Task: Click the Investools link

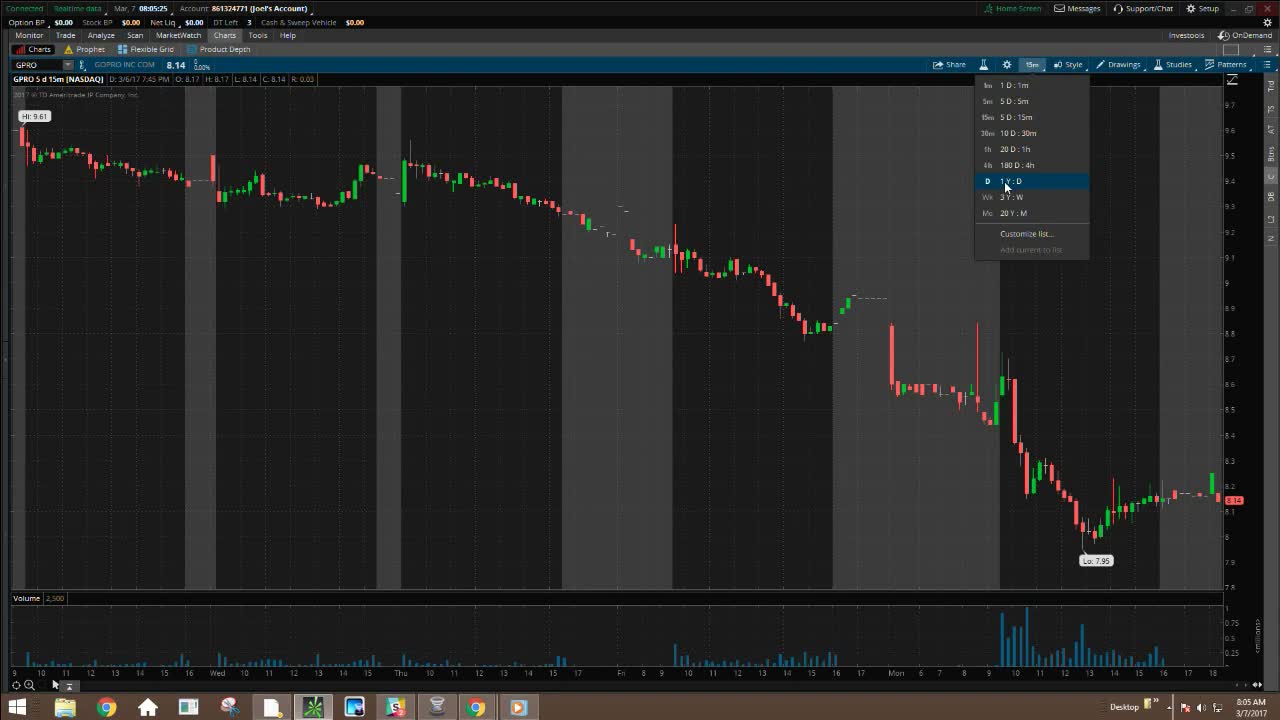Action: point(1187,35)
